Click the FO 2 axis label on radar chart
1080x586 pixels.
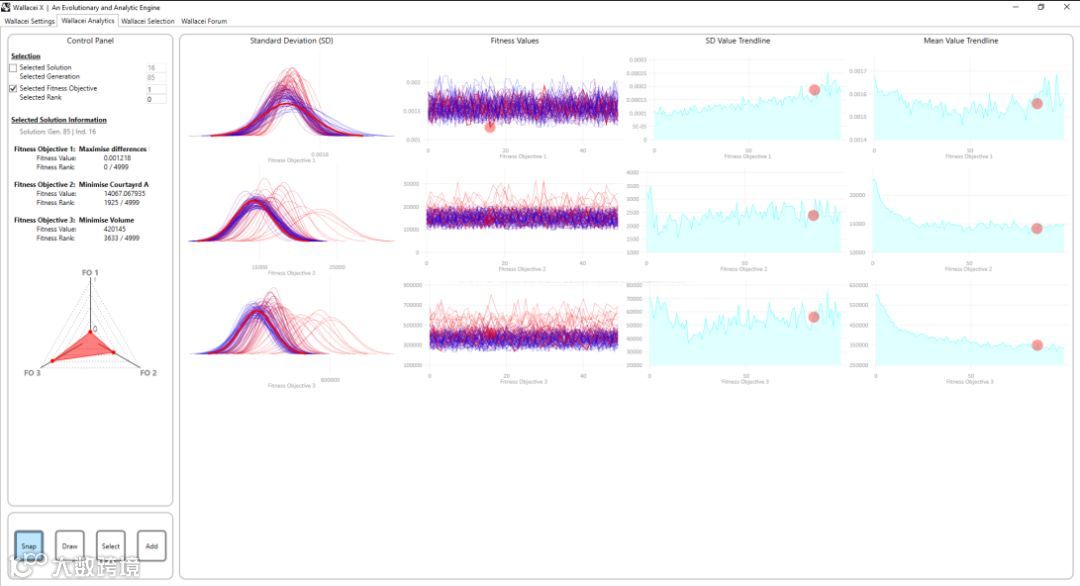click(148, 373)
